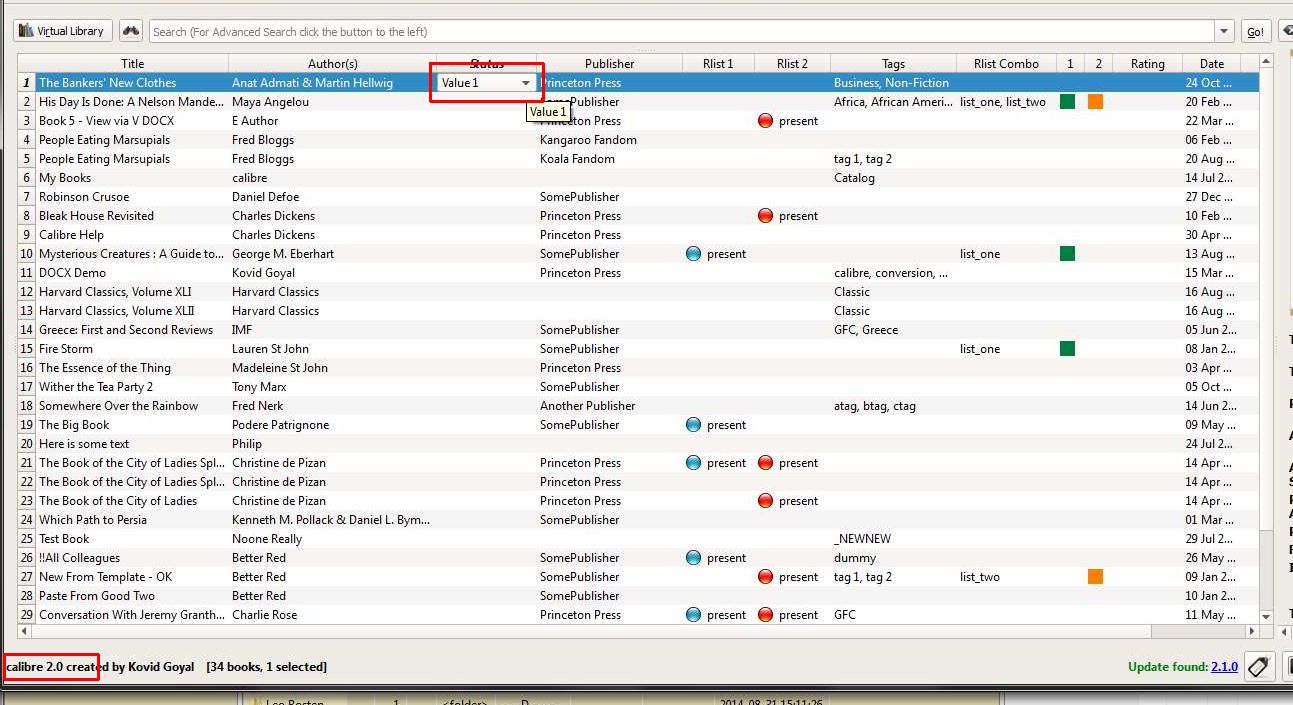Run the search with the Go! button

tap(1255, 32)
